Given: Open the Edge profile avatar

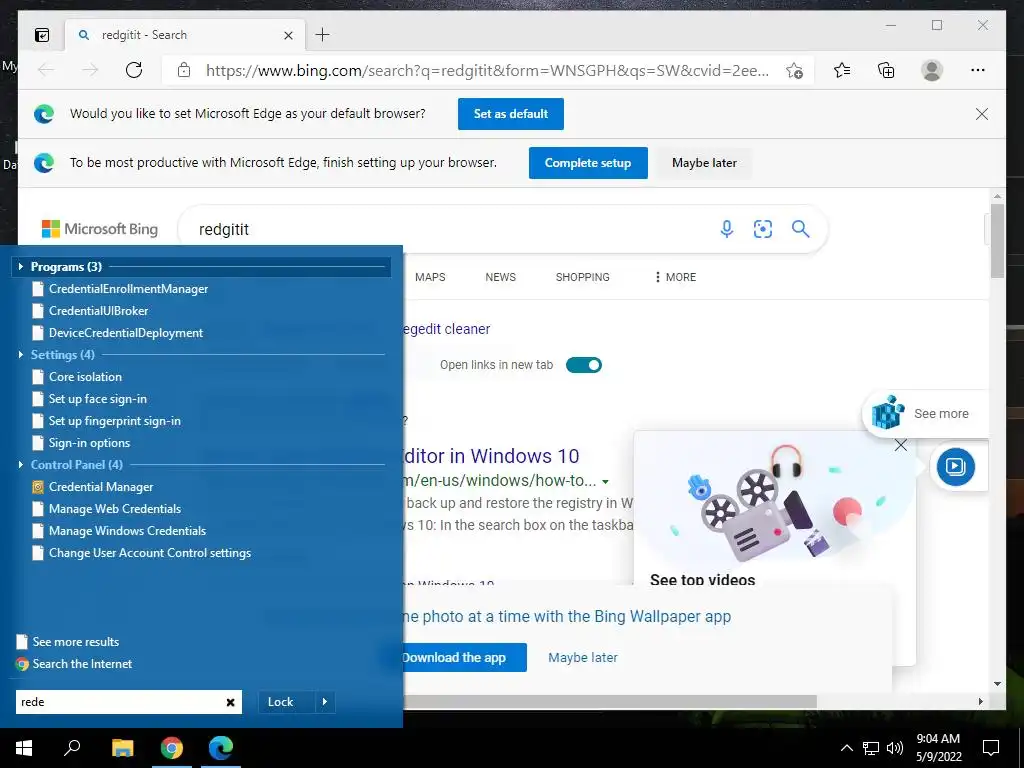Looking at the screenshot, I should tap(932, 70).
